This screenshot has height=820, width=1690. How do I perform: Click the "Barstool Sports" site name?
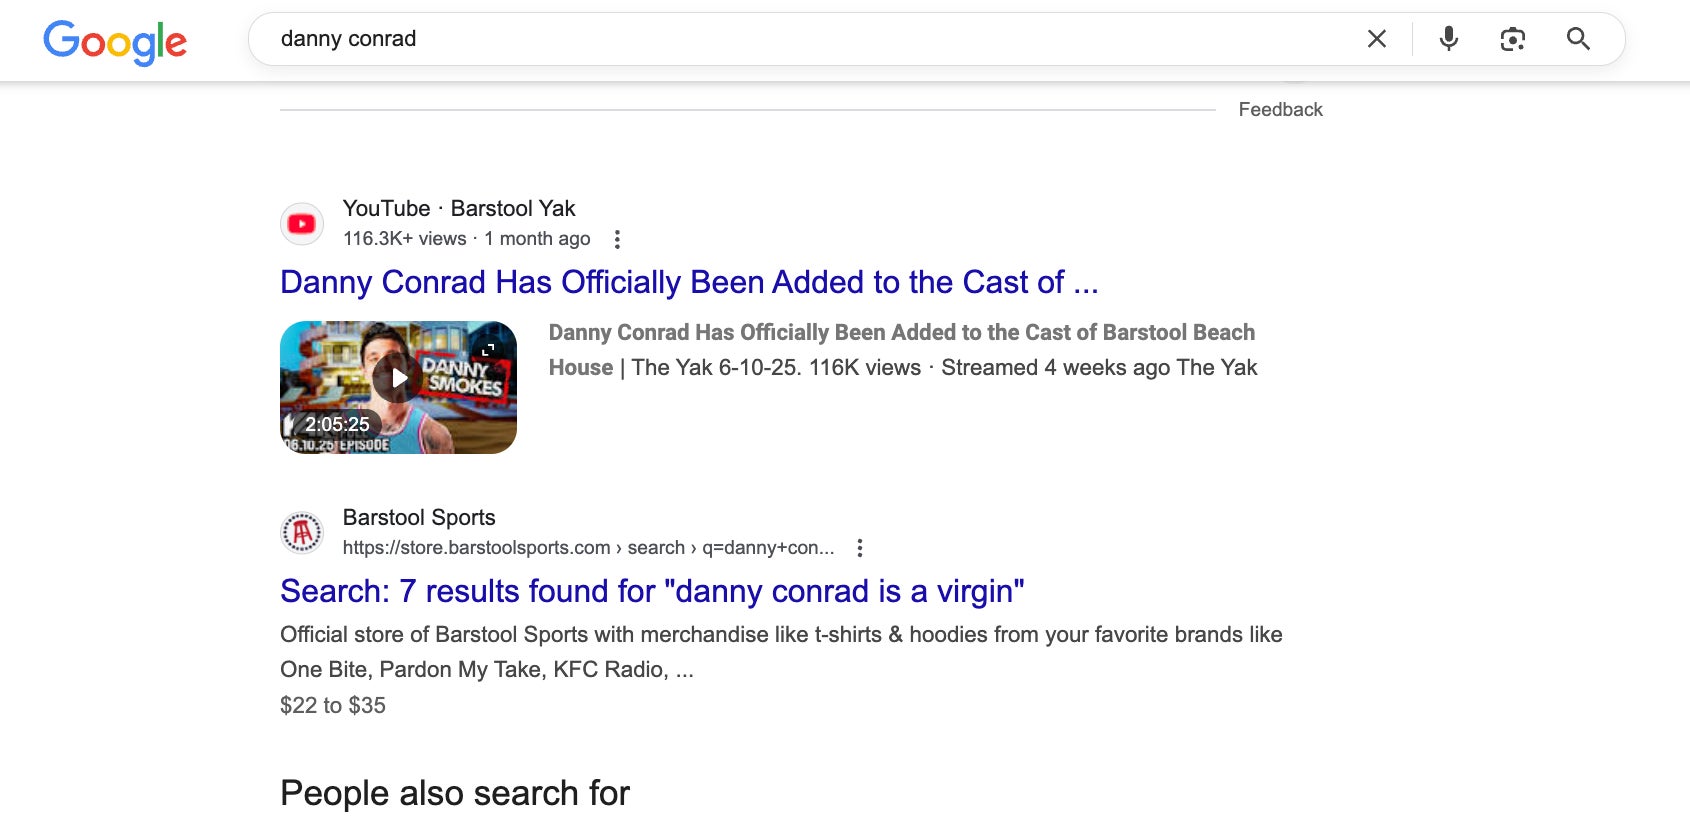click(419, 517)
